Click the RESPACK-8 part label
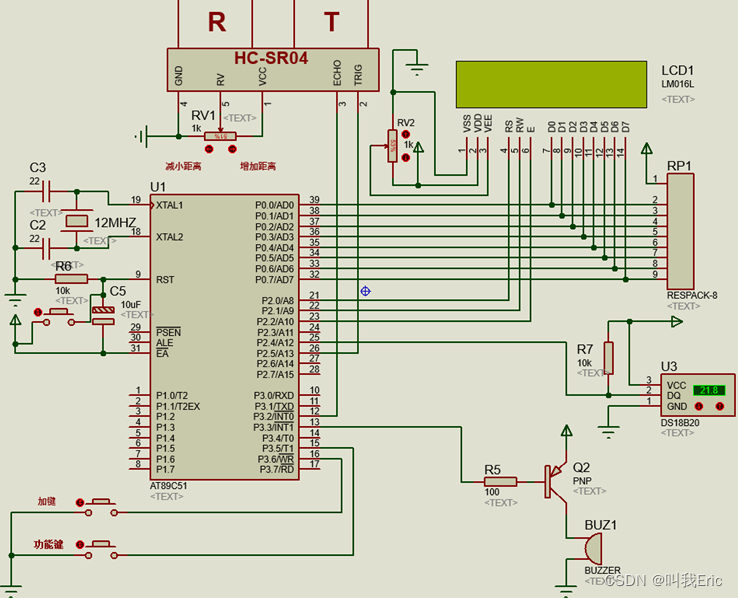This screenshot has width=738, height=598. [692, 295]
